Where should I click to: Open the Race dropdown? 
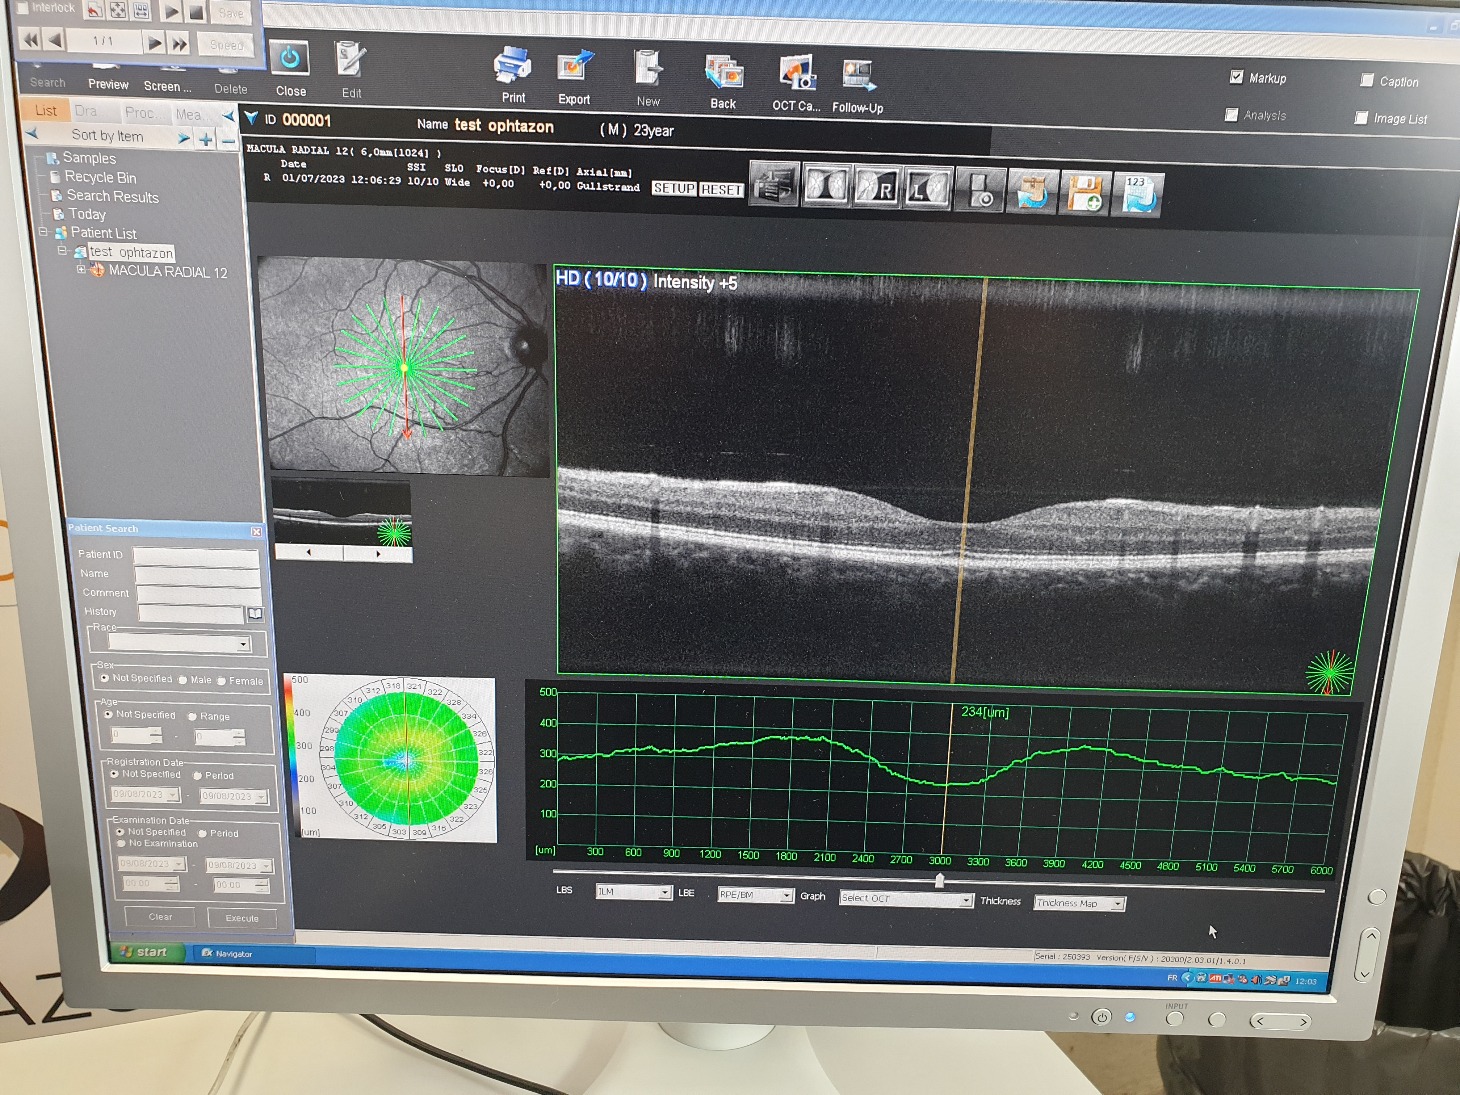180,643
